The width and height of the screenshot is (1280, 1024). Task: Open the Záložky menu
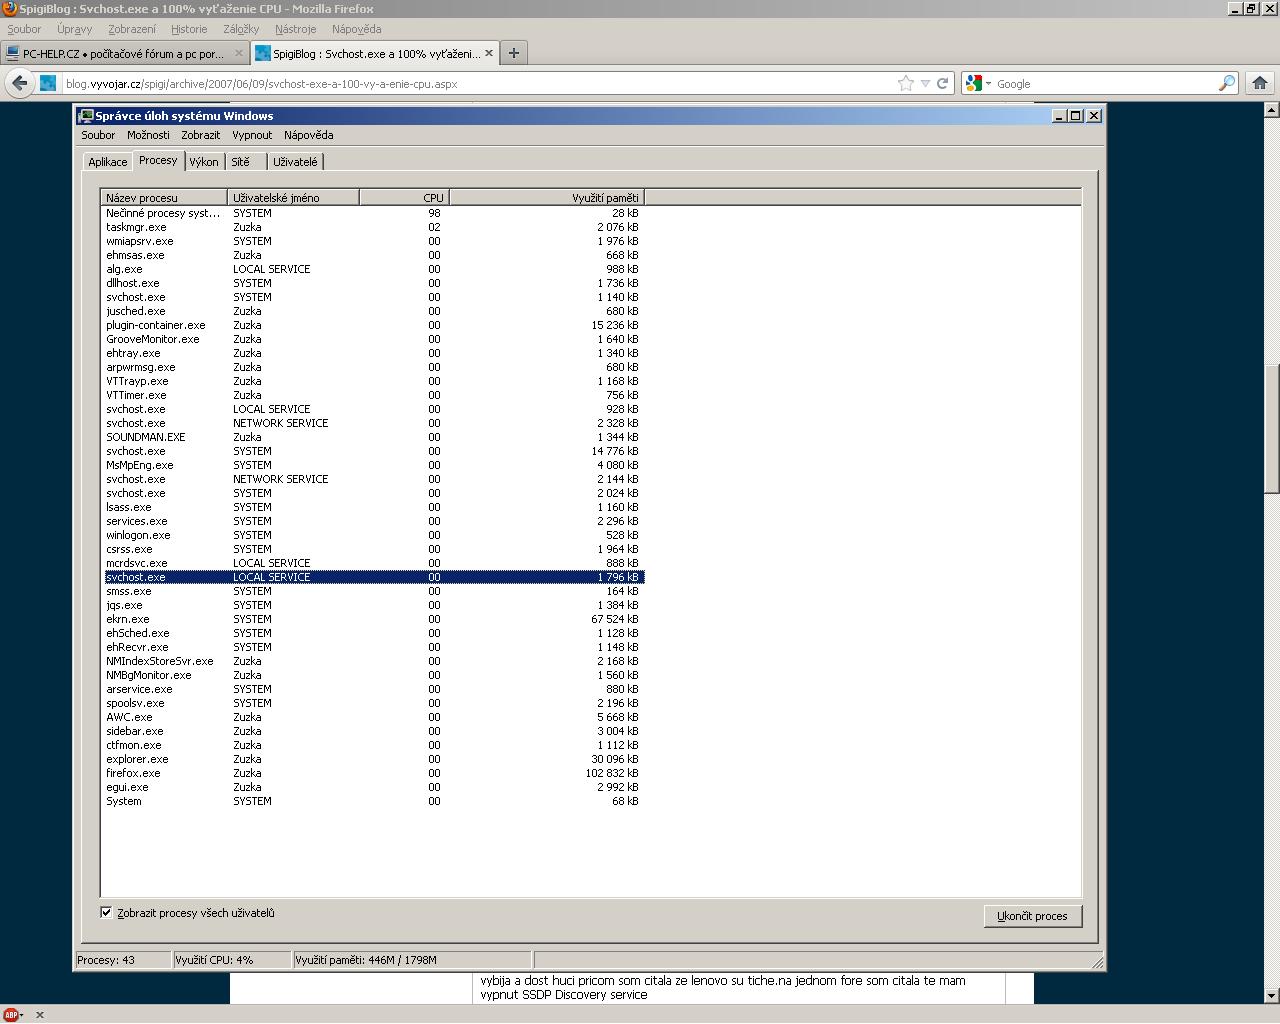pyautogui.click(x=241, y=29)
